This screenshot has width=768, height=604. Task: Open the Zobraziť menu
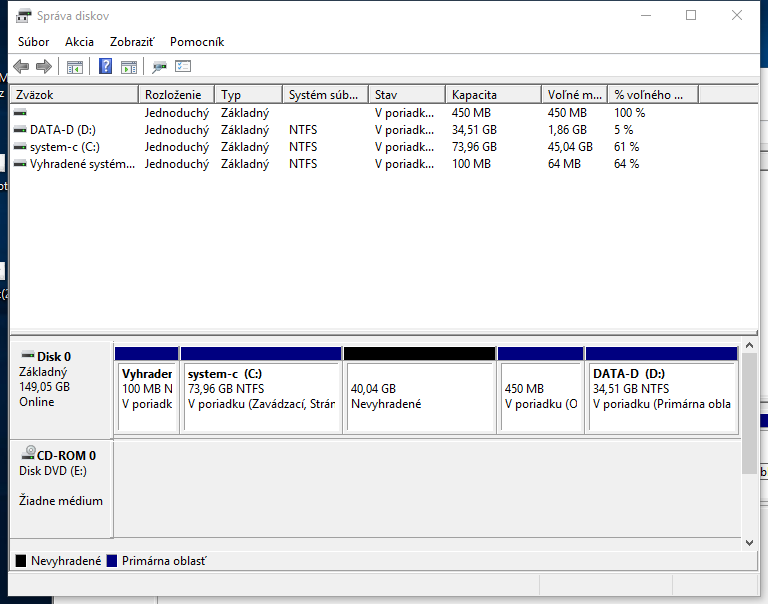click(132, 42)
